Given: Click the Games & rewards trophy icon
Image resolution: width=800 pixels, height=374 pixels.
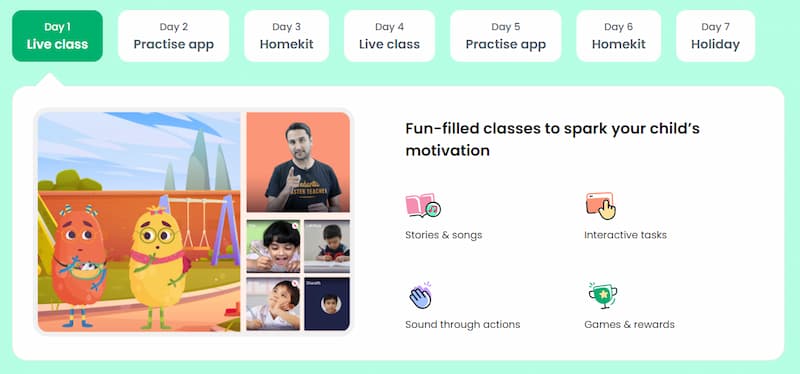Looking at the screenshot, I should 602,295.
